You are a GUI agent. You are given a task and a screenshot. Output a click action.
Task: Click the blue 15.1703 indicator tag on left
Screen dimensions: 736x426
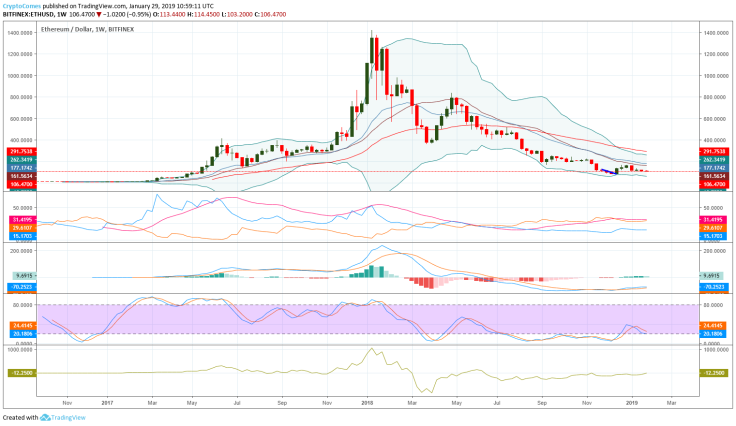(23, 236)
